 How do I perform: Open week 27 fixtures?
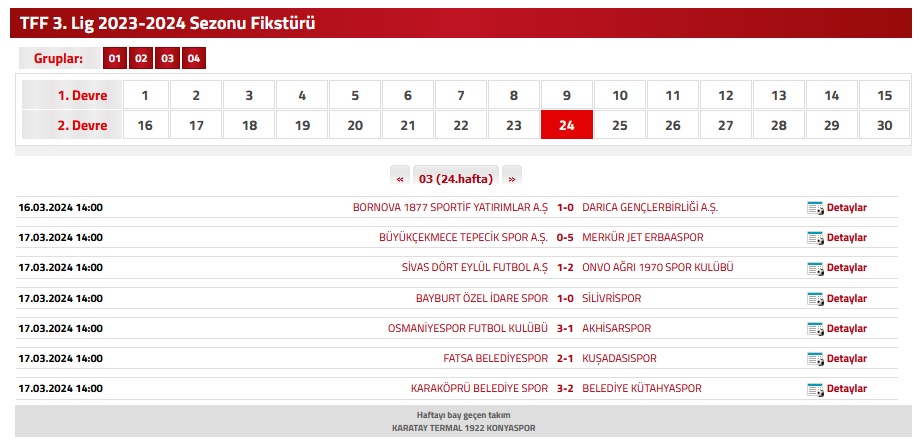(x=726, y=125)
